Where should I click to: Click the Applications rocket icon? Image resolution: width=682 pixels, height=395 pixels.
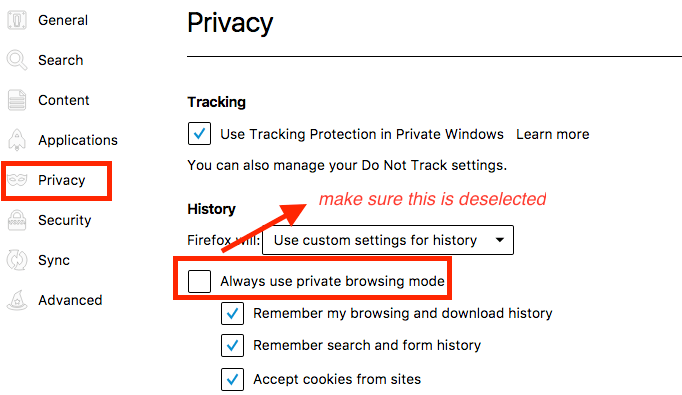coord(17,140)
